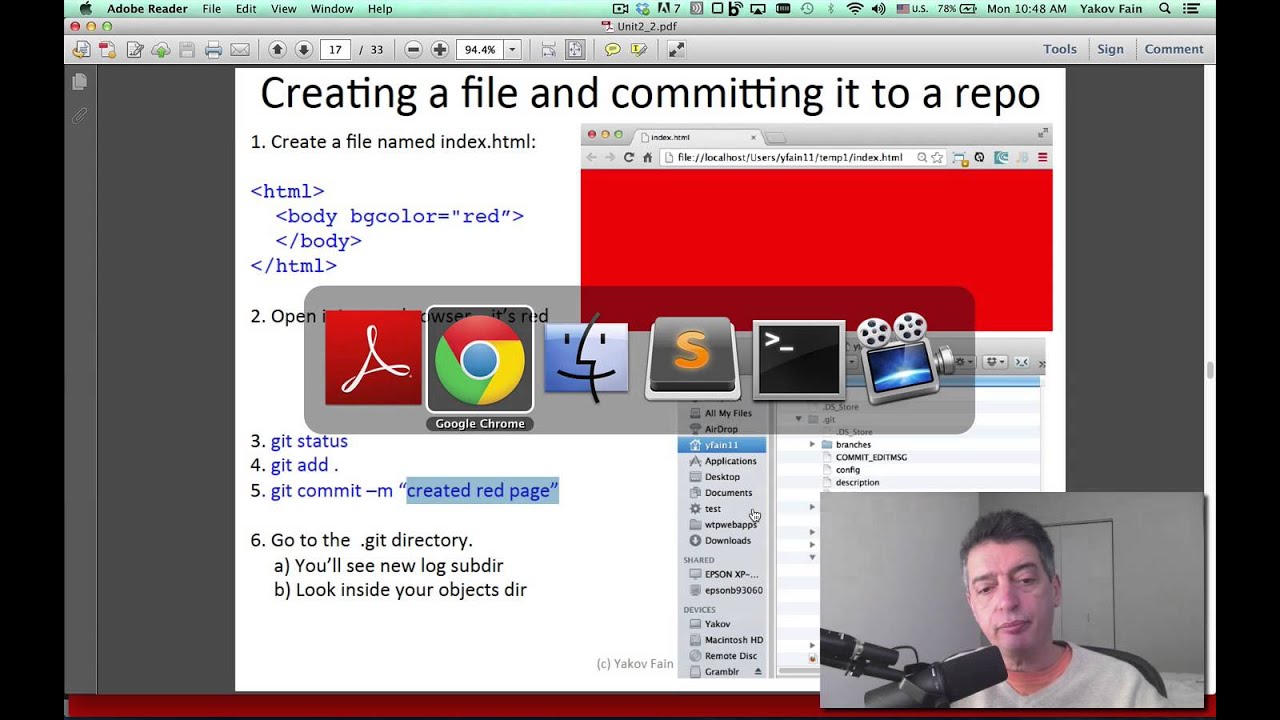Open the Window menu
Viewport: 1280px width, 720px height.
coord(332,9)
